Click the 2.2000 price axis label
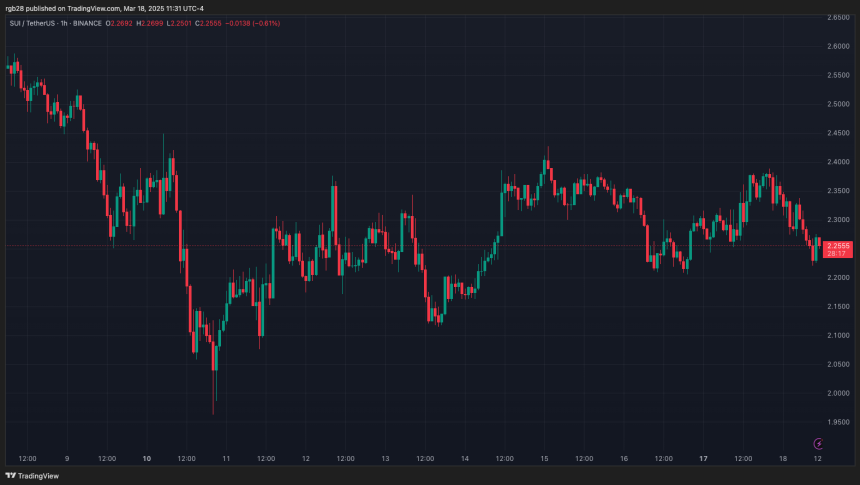 pyautogui.click(x=838, y=278)
